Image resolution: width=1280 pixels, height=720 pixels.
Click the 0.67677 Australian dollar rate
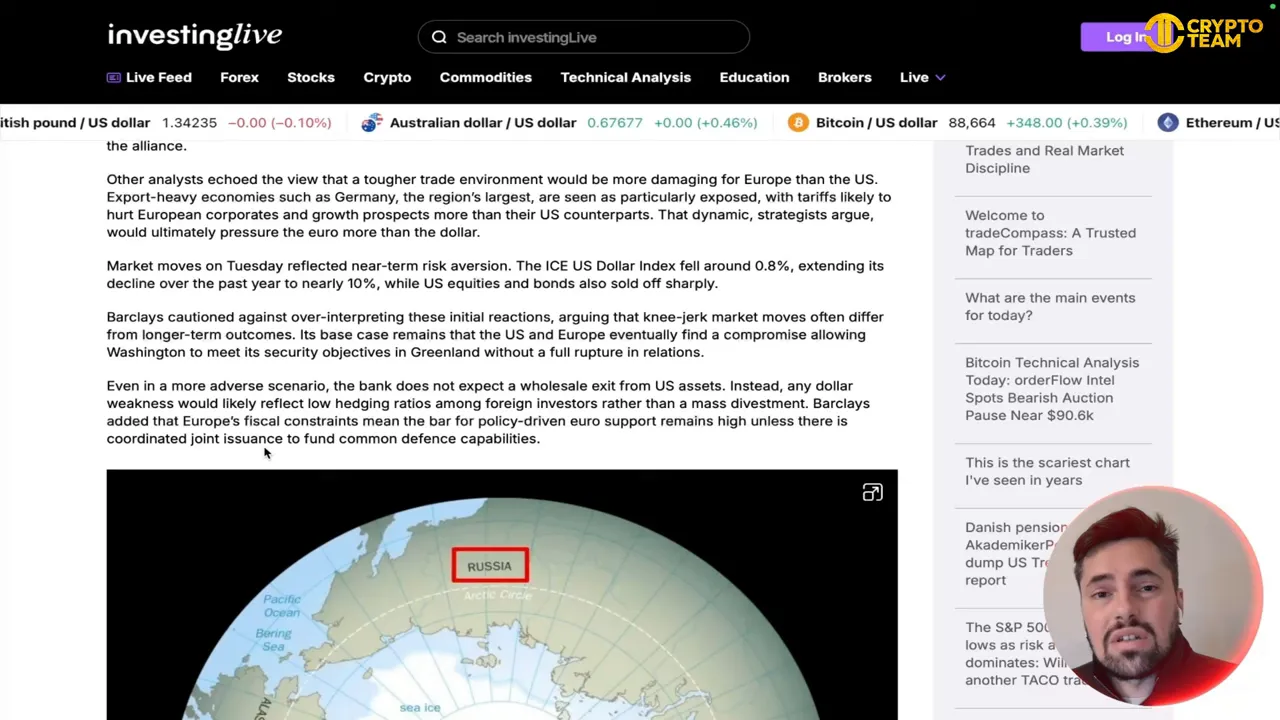point(615,122)
